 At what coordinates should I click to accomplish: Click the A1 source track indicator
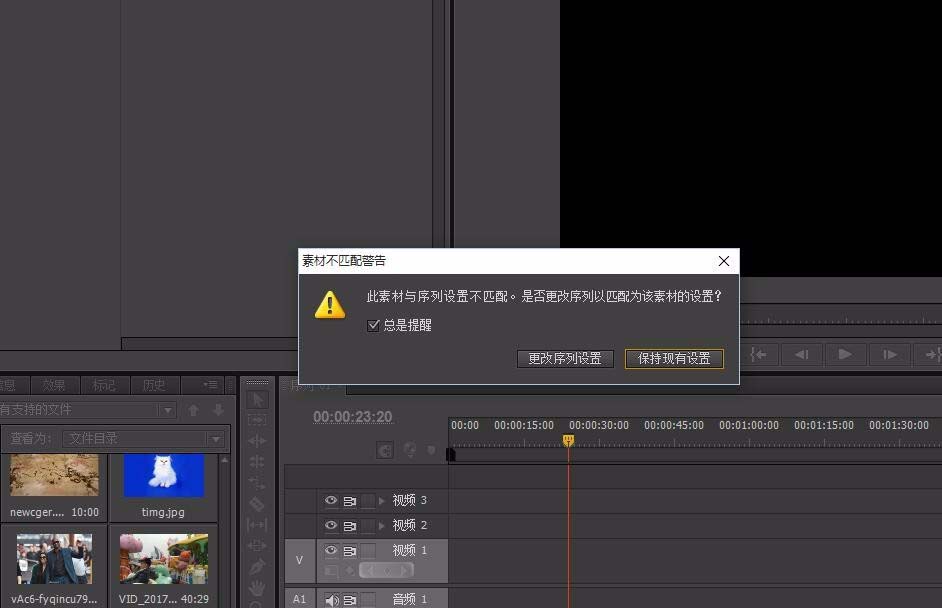(x=300, y=598)
